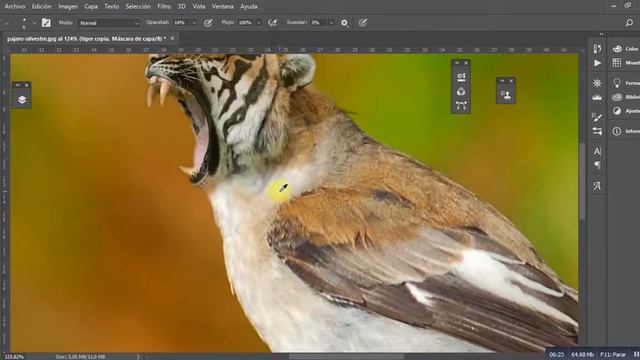Select the pajaro-silvestre.jpg document tab

click(x=86, y=38)
